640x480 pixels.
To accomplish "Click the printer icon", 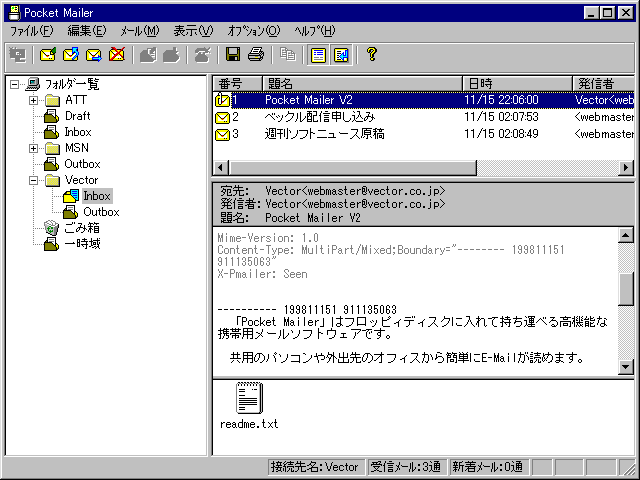I will click(256, 55).
